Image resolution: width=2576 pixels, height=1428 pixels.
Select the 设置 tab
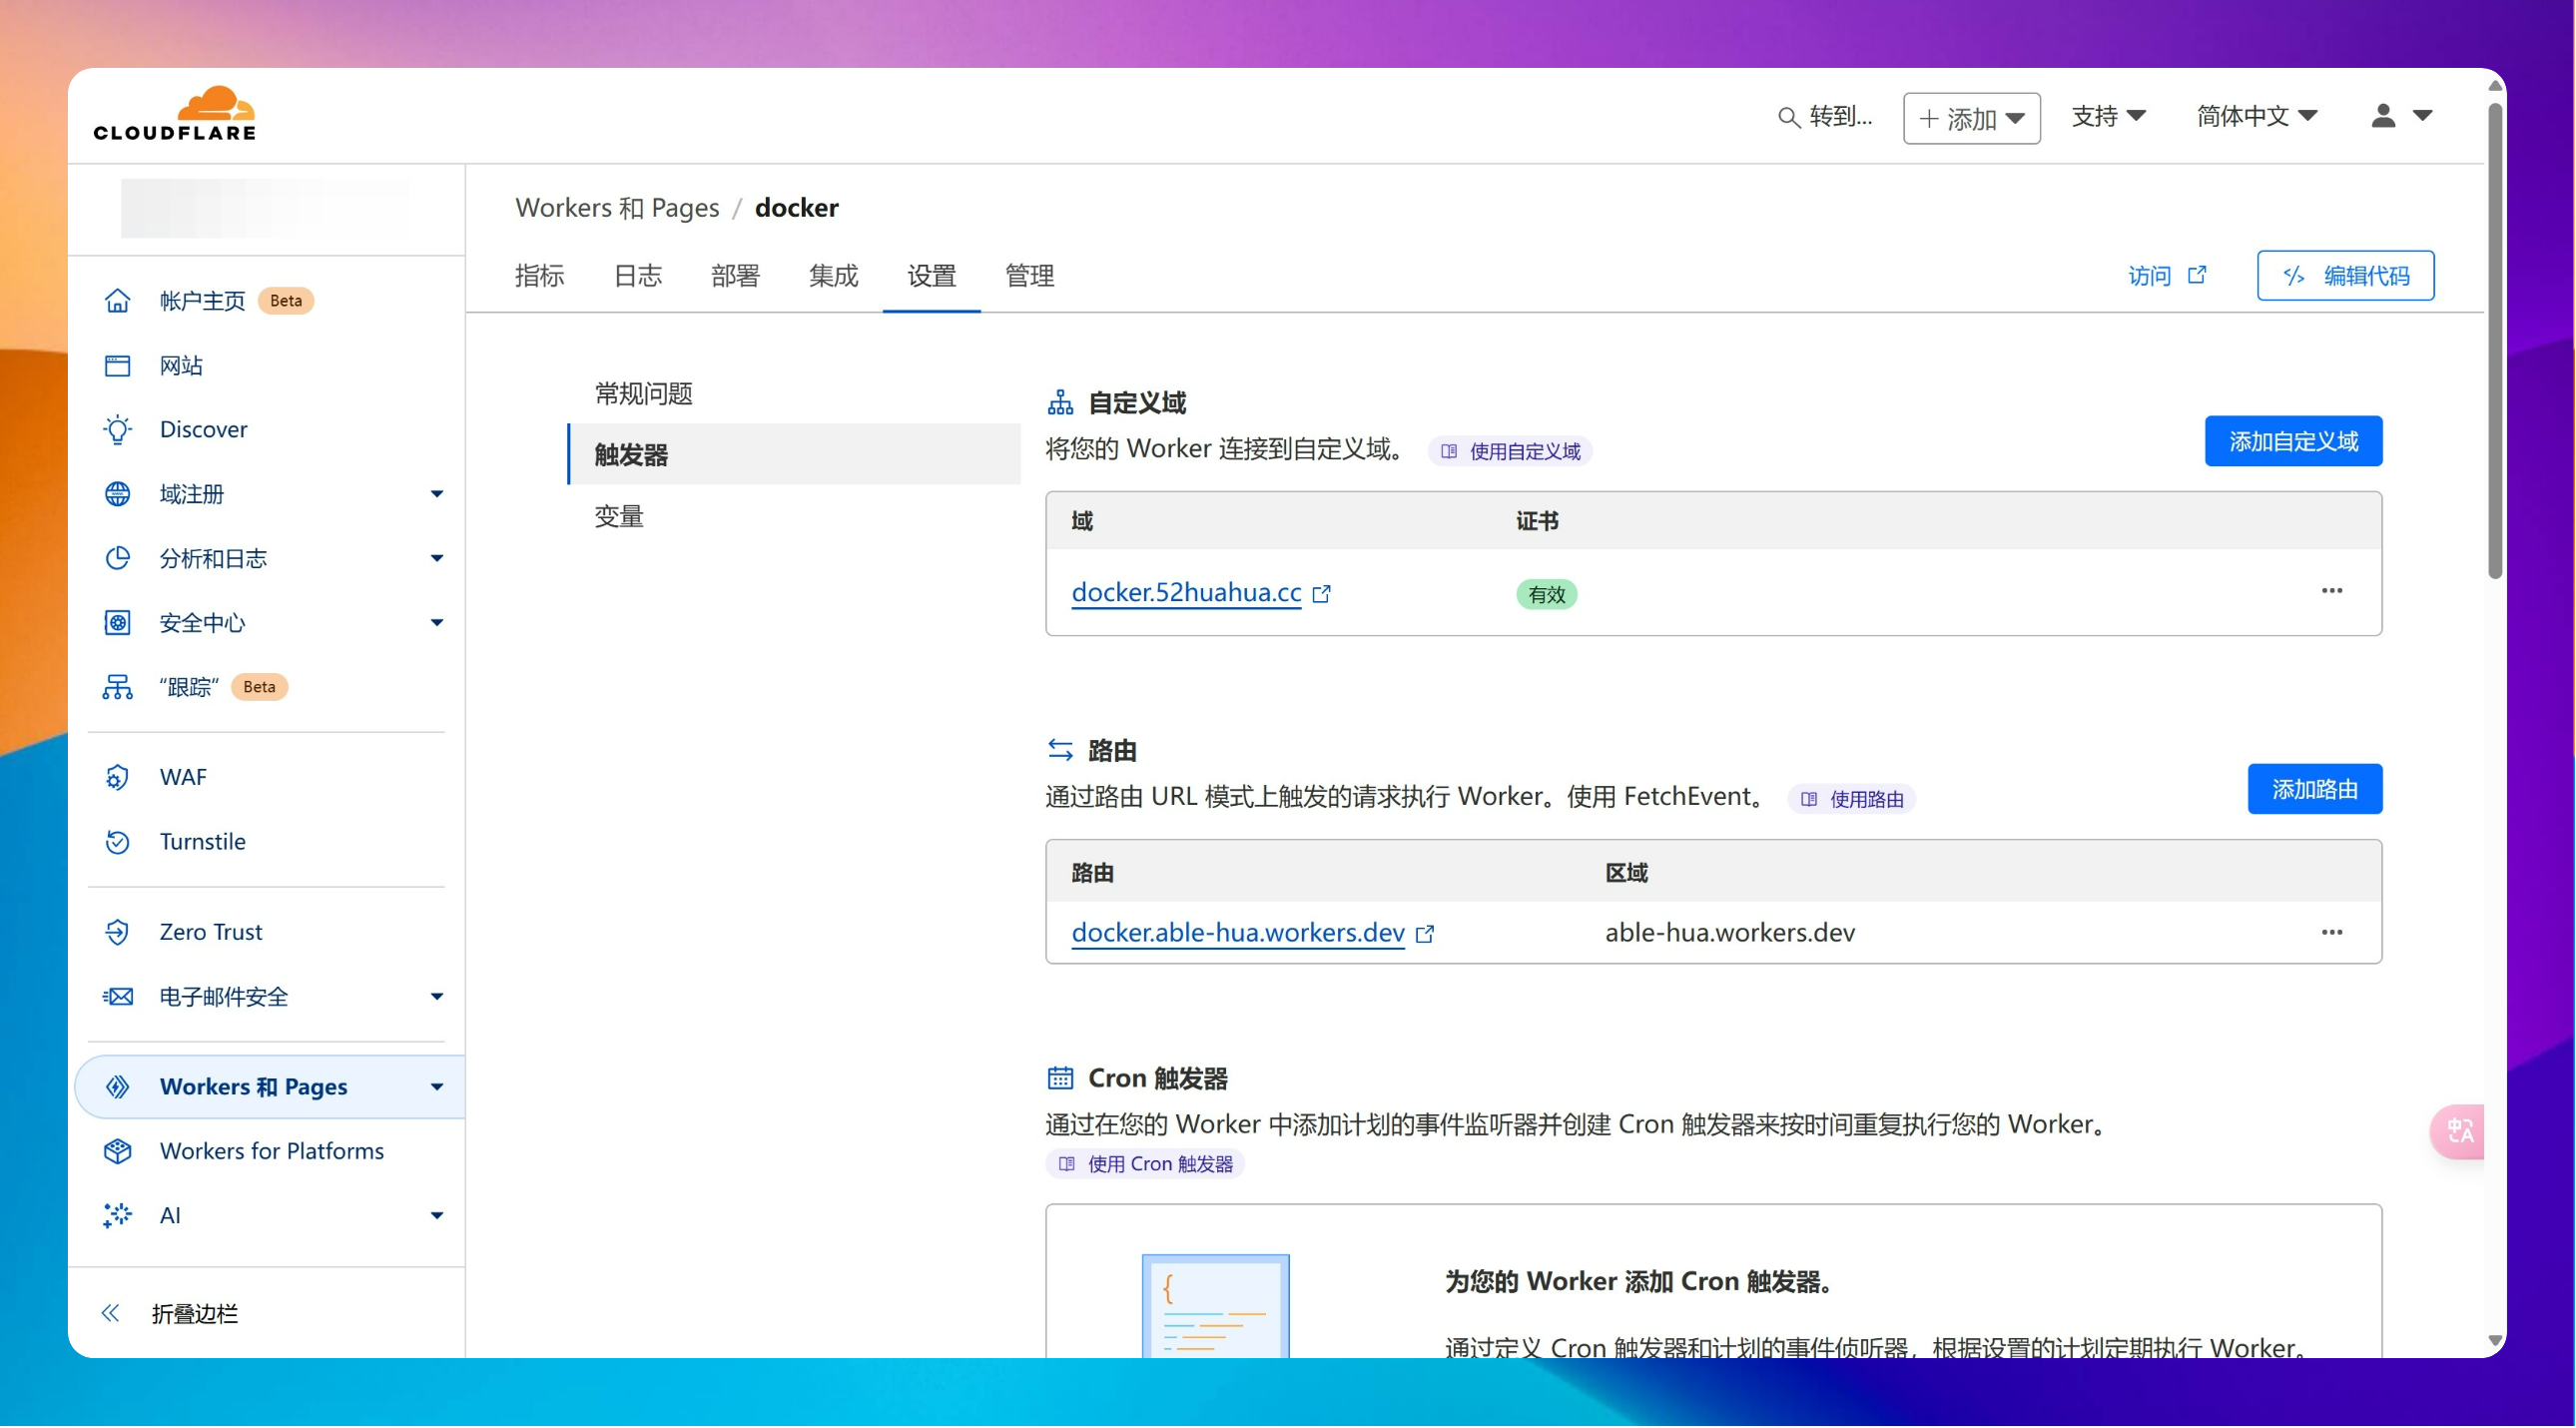pos(931,276)
